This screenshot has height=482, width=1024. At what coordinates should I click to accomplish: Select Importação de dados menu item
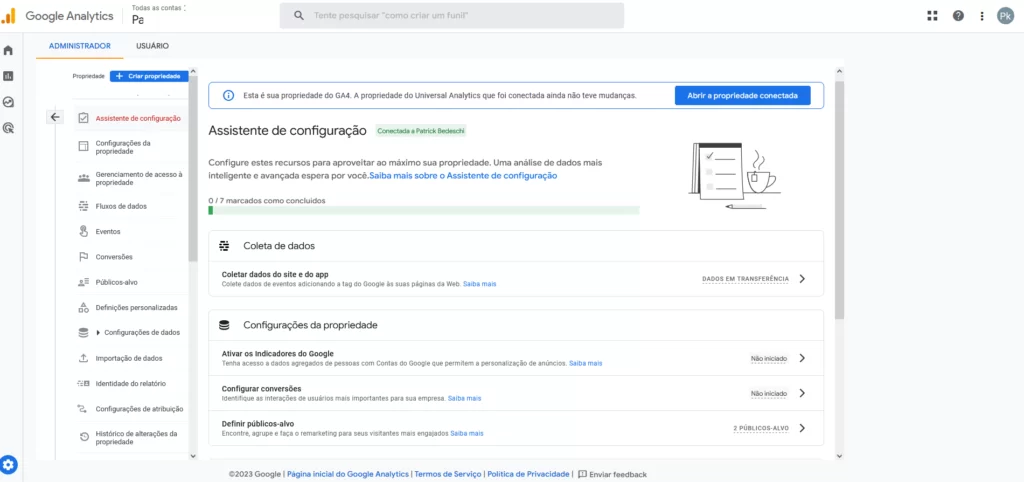point(131,358)
